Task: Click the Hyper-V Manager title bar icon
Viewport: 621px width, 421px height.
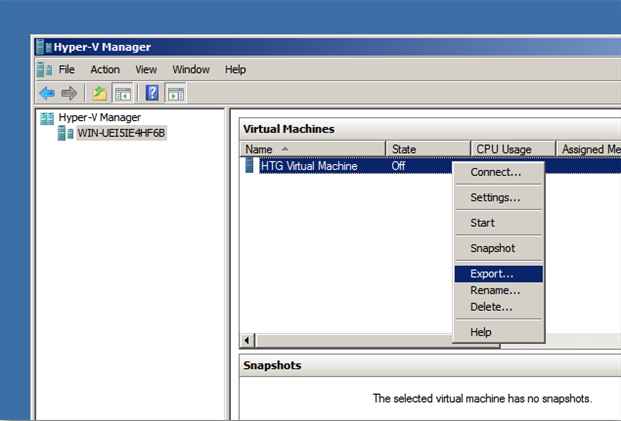Action: [44, 47]
